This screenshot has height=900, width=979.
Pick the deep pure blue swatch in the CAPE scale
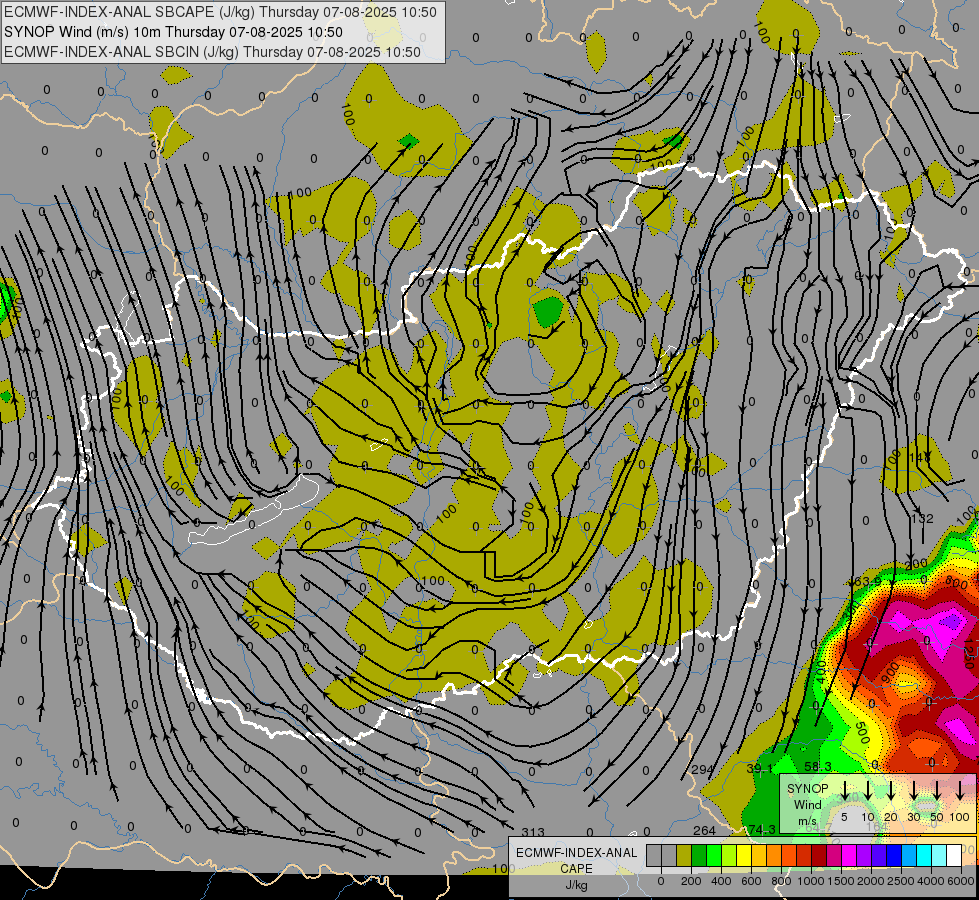[x=893, y=855]
